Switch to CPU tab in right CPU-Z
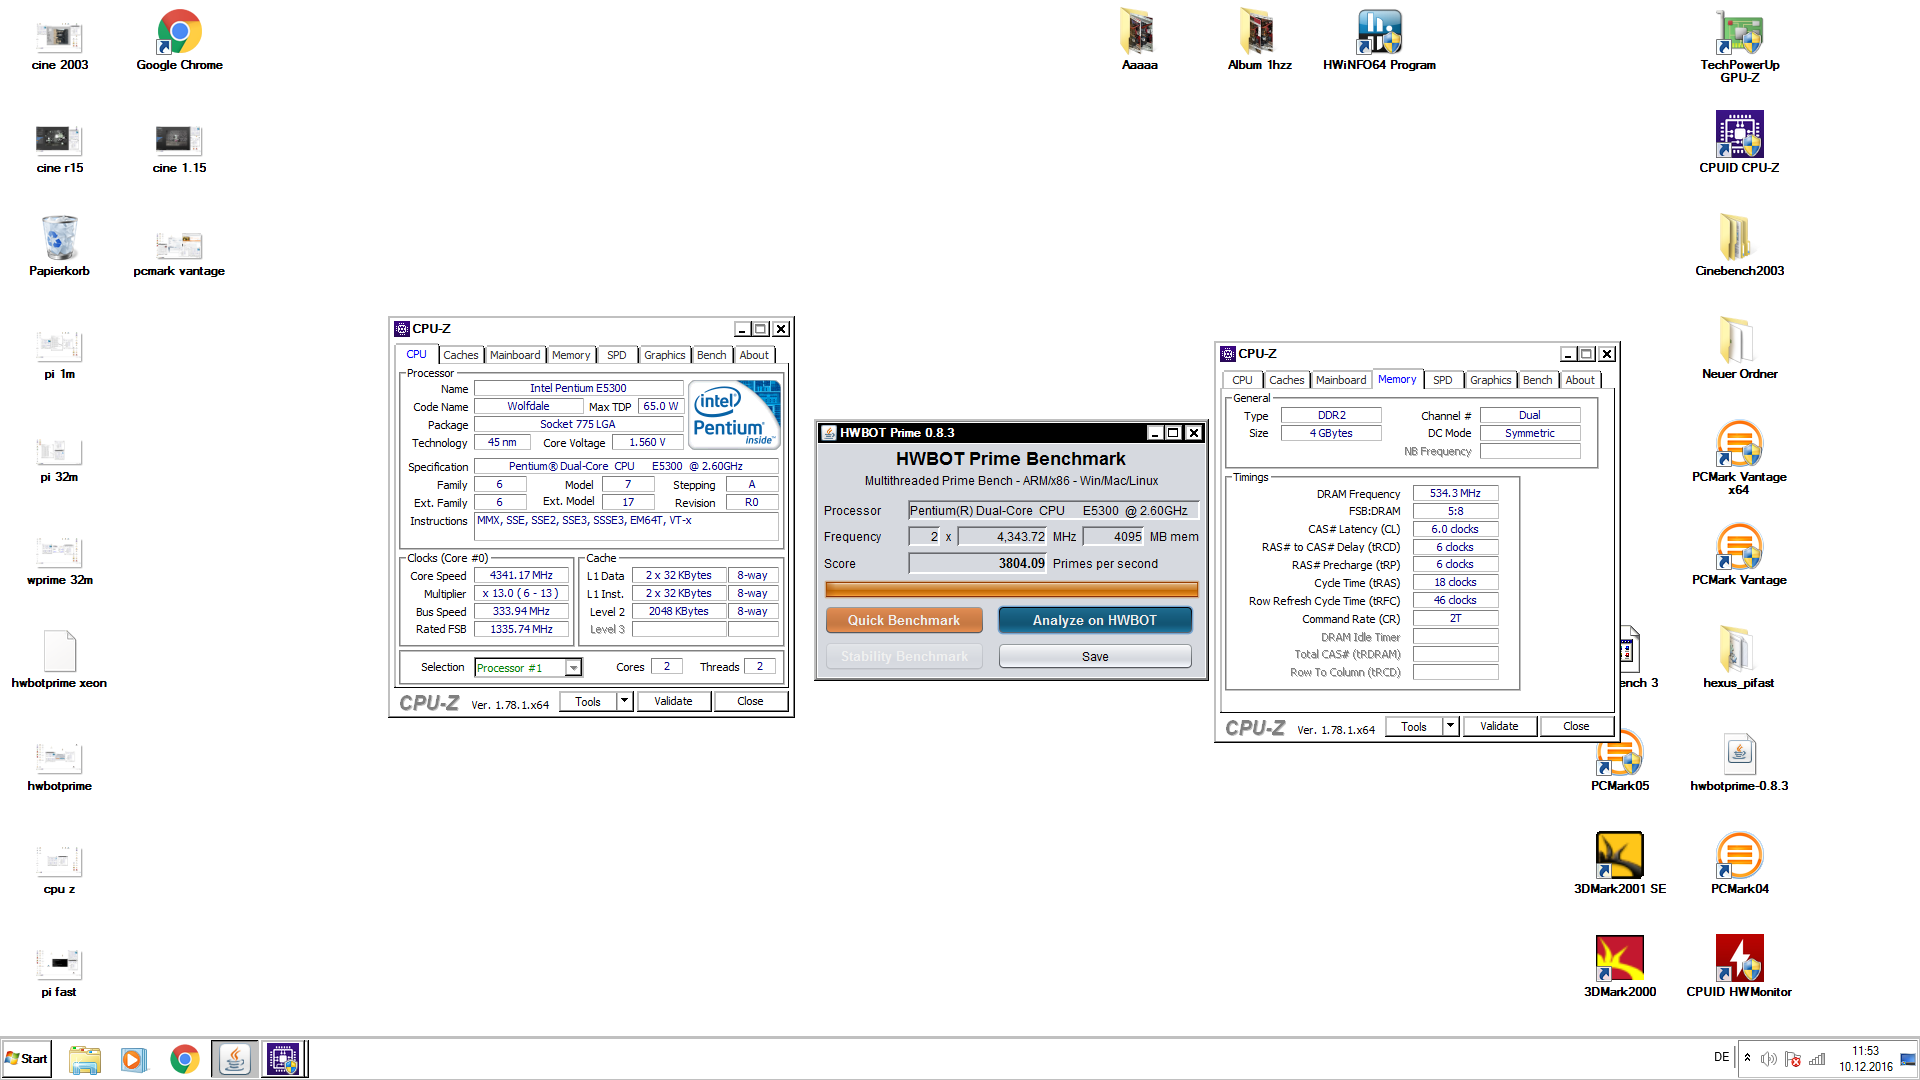 [1242, 380]
